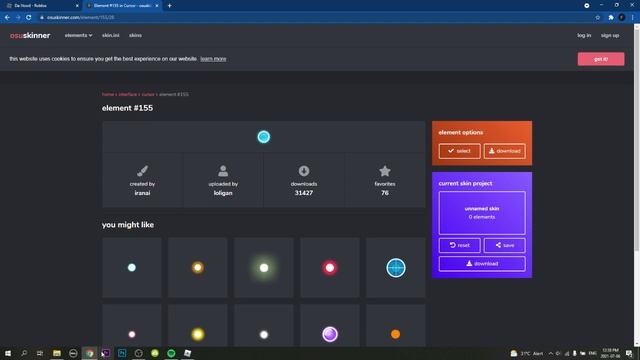Open the yellow glowing cursor thumbnail
640x360 pixels.
[198, 326]
